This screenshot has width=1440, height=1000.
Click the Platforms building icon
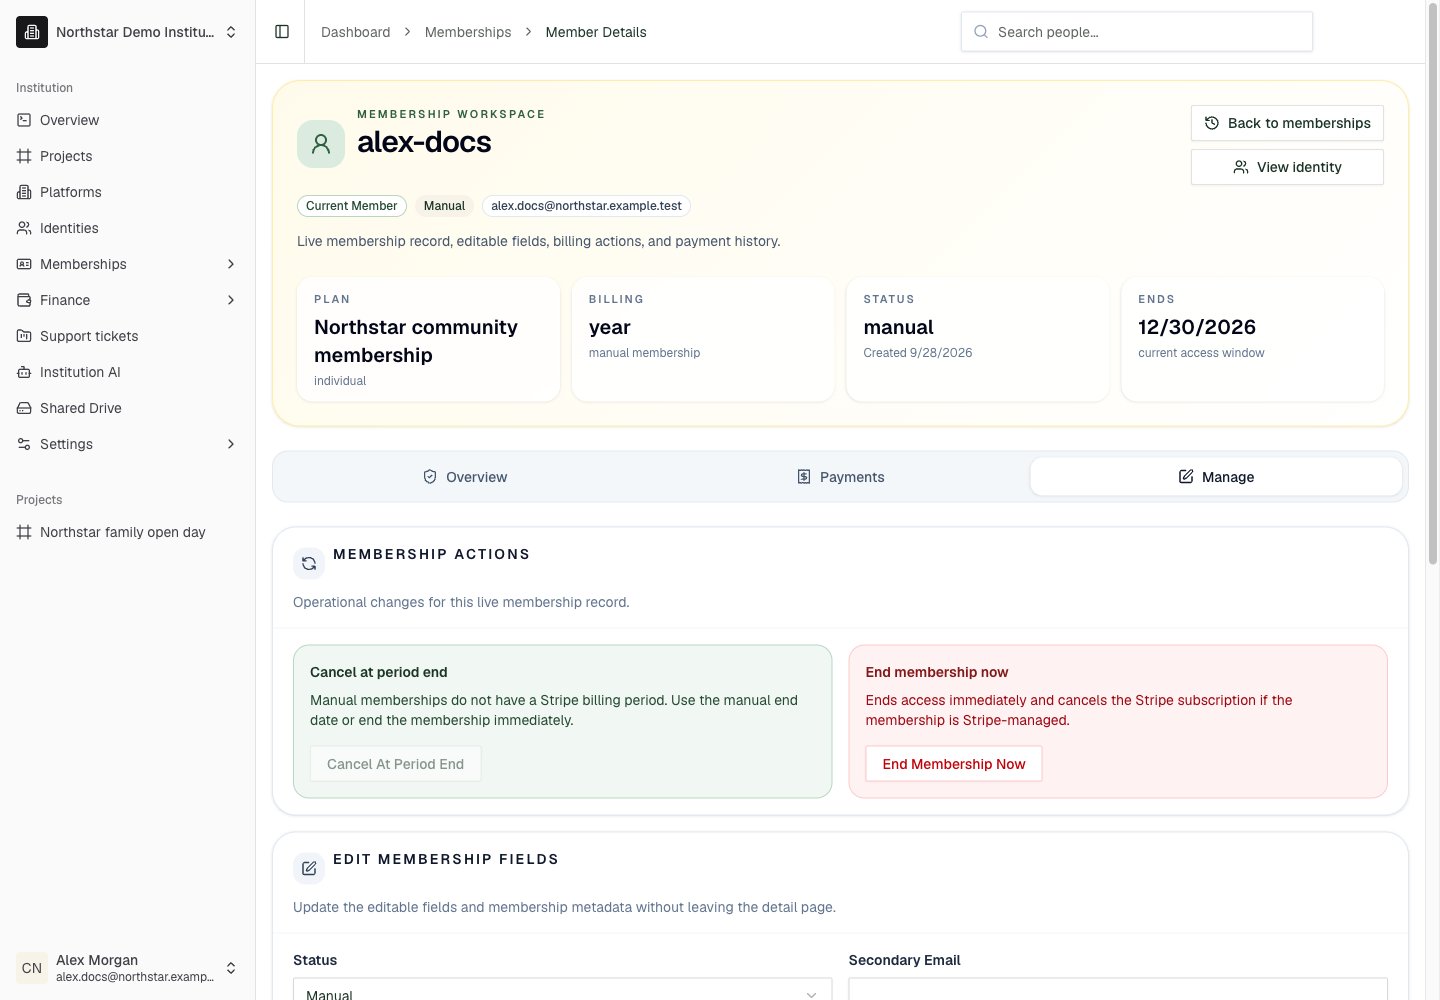(x=24, y=192)
